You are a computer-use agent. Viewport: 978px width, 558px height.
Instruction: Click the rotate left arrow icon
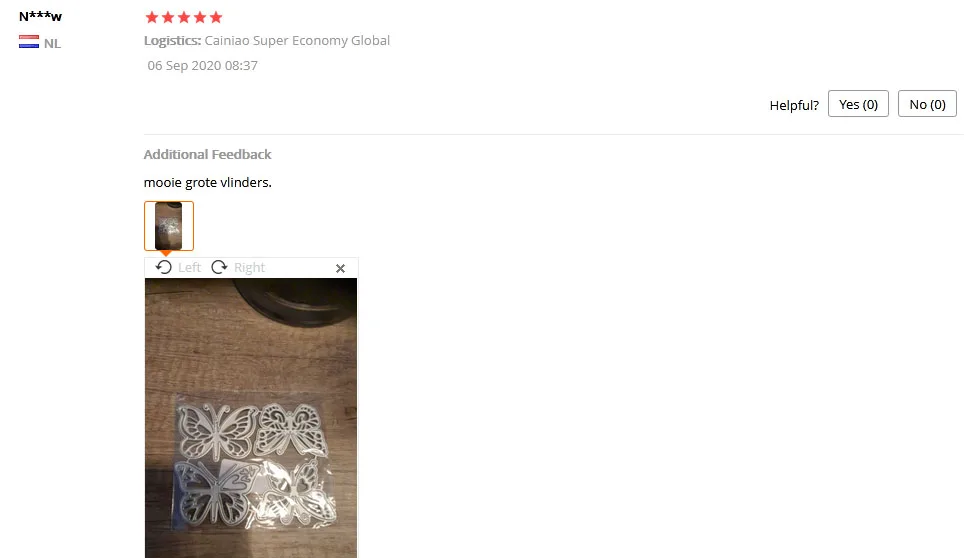coord(163,267)
